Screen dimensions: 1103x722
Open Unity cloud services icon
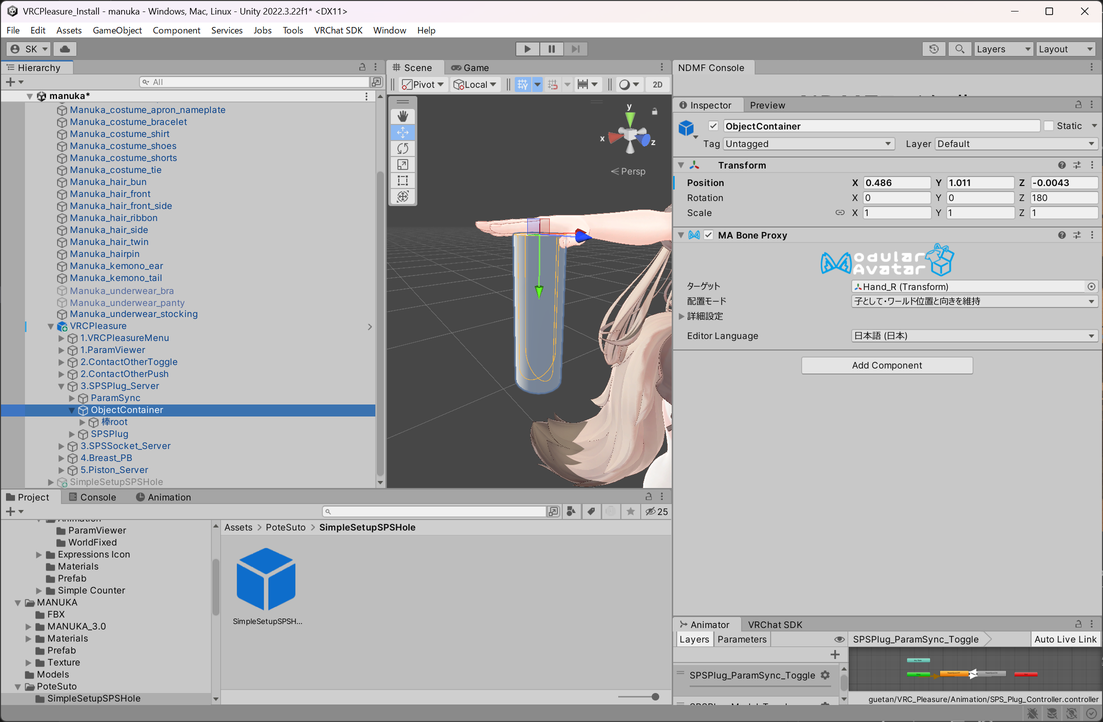(65, 49)
